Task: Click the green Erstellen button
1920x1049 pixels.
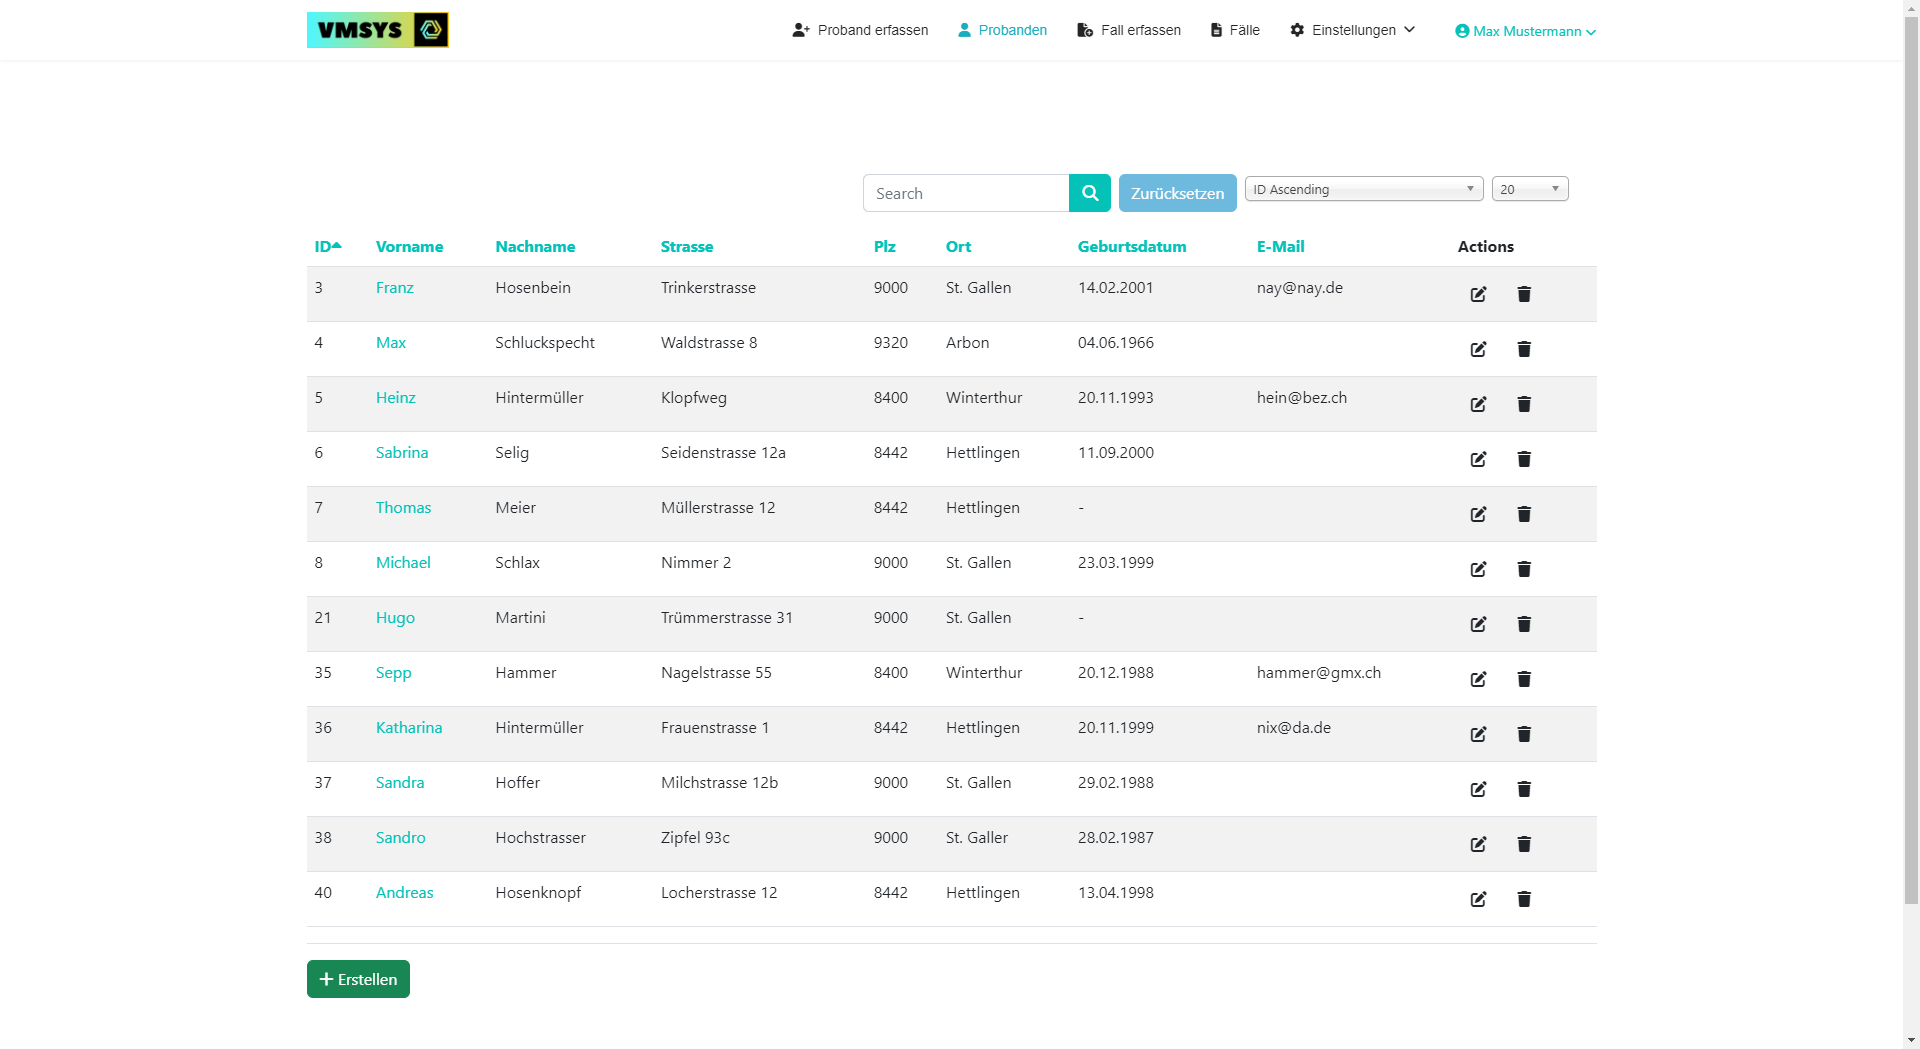Action: click(x=358, y=979)
